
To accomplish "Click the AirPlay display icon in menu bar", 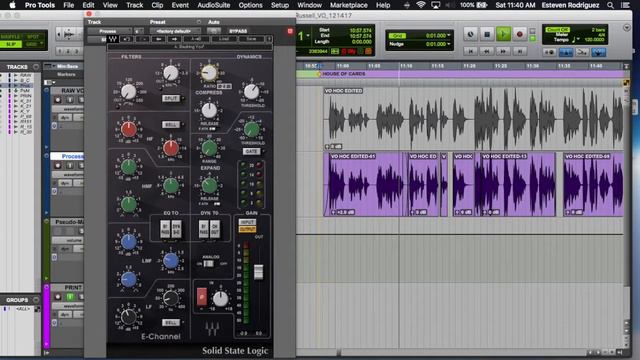I will (436, 5).
